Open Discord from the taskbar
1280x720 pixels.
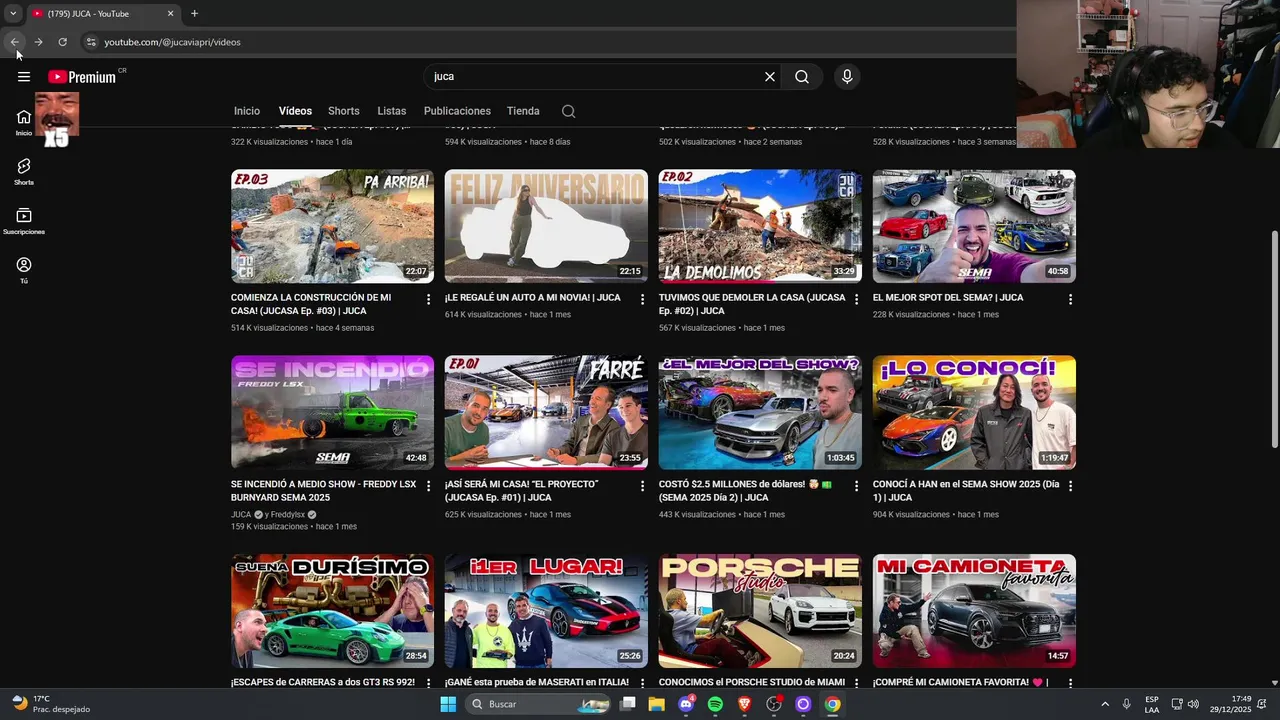[686, 704]
